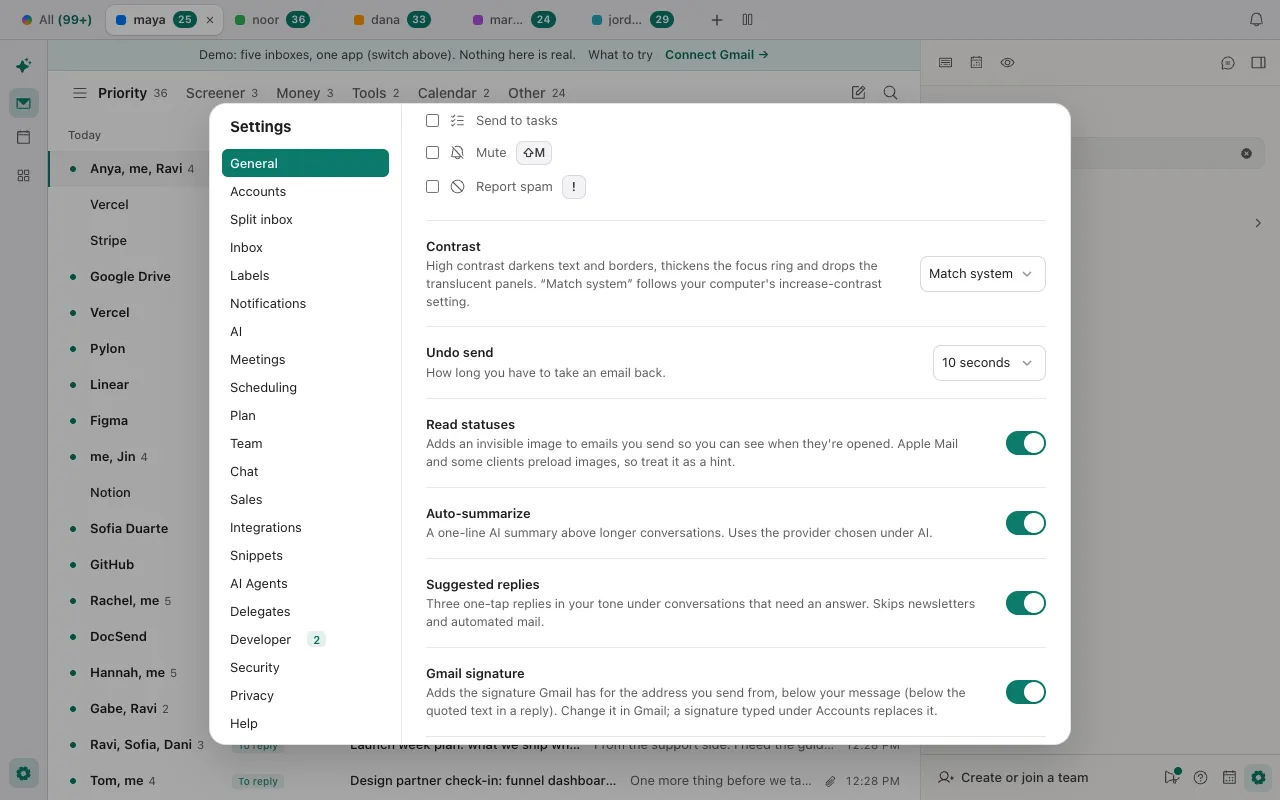The width and height of the screenshot is (1280, 800).
Task: Click the eye icon in the right panel
Action: [x=1007, y=63]
